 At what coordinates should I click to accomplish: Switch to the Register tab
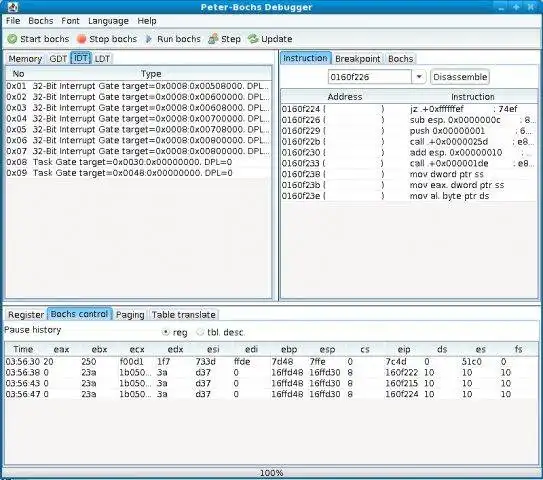(x=26, y=315)
